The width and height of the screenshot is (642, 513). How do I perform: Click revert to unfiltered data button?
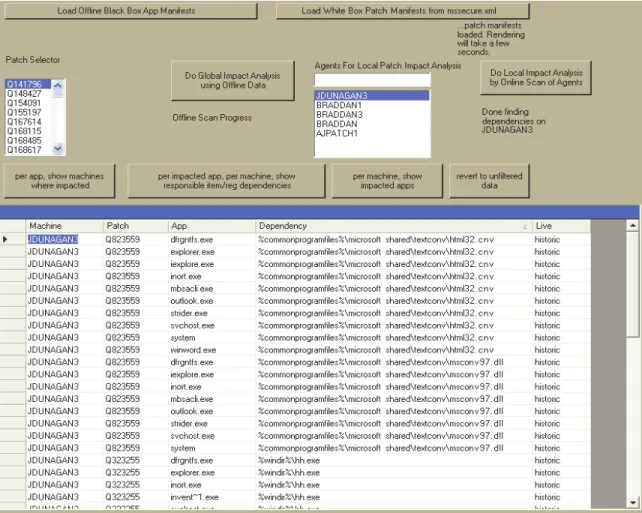point(489,181)
